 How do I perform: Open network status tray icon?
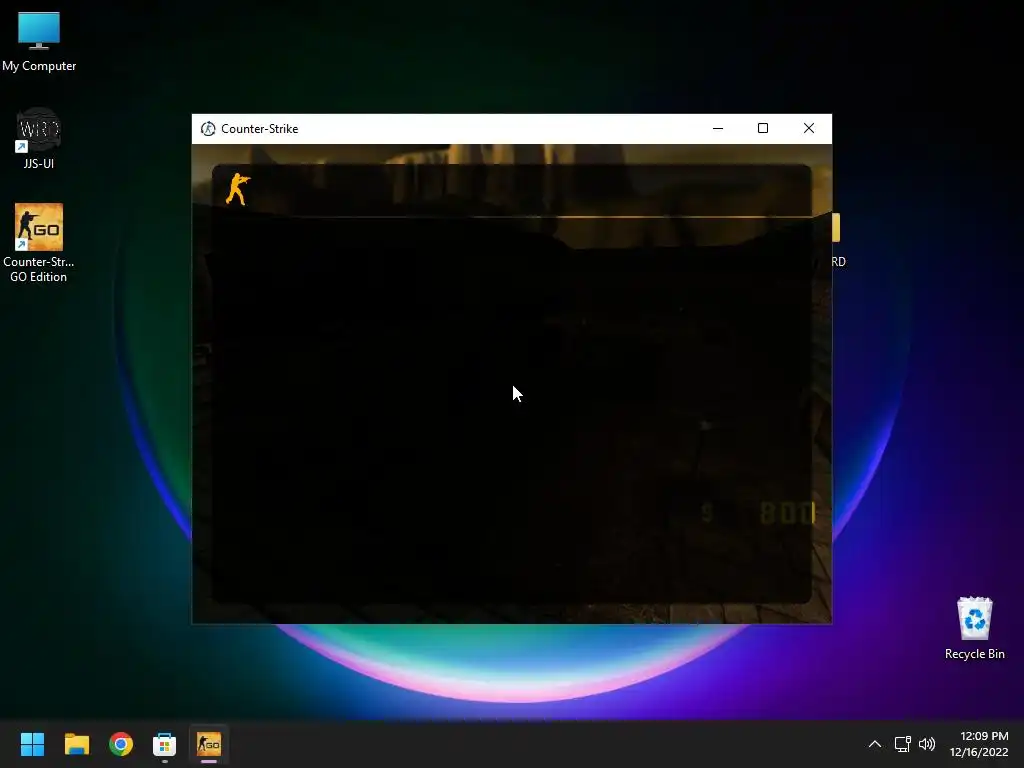[903, 744]
